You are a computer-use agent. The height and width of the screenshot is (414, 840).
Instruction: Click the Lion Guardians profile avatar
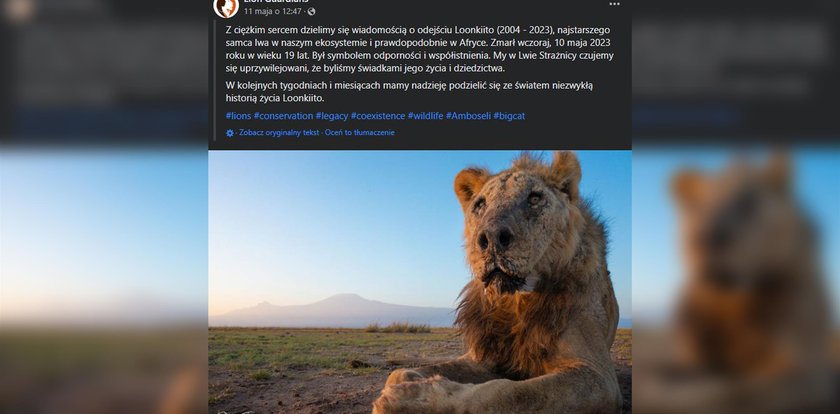[226, 6]
